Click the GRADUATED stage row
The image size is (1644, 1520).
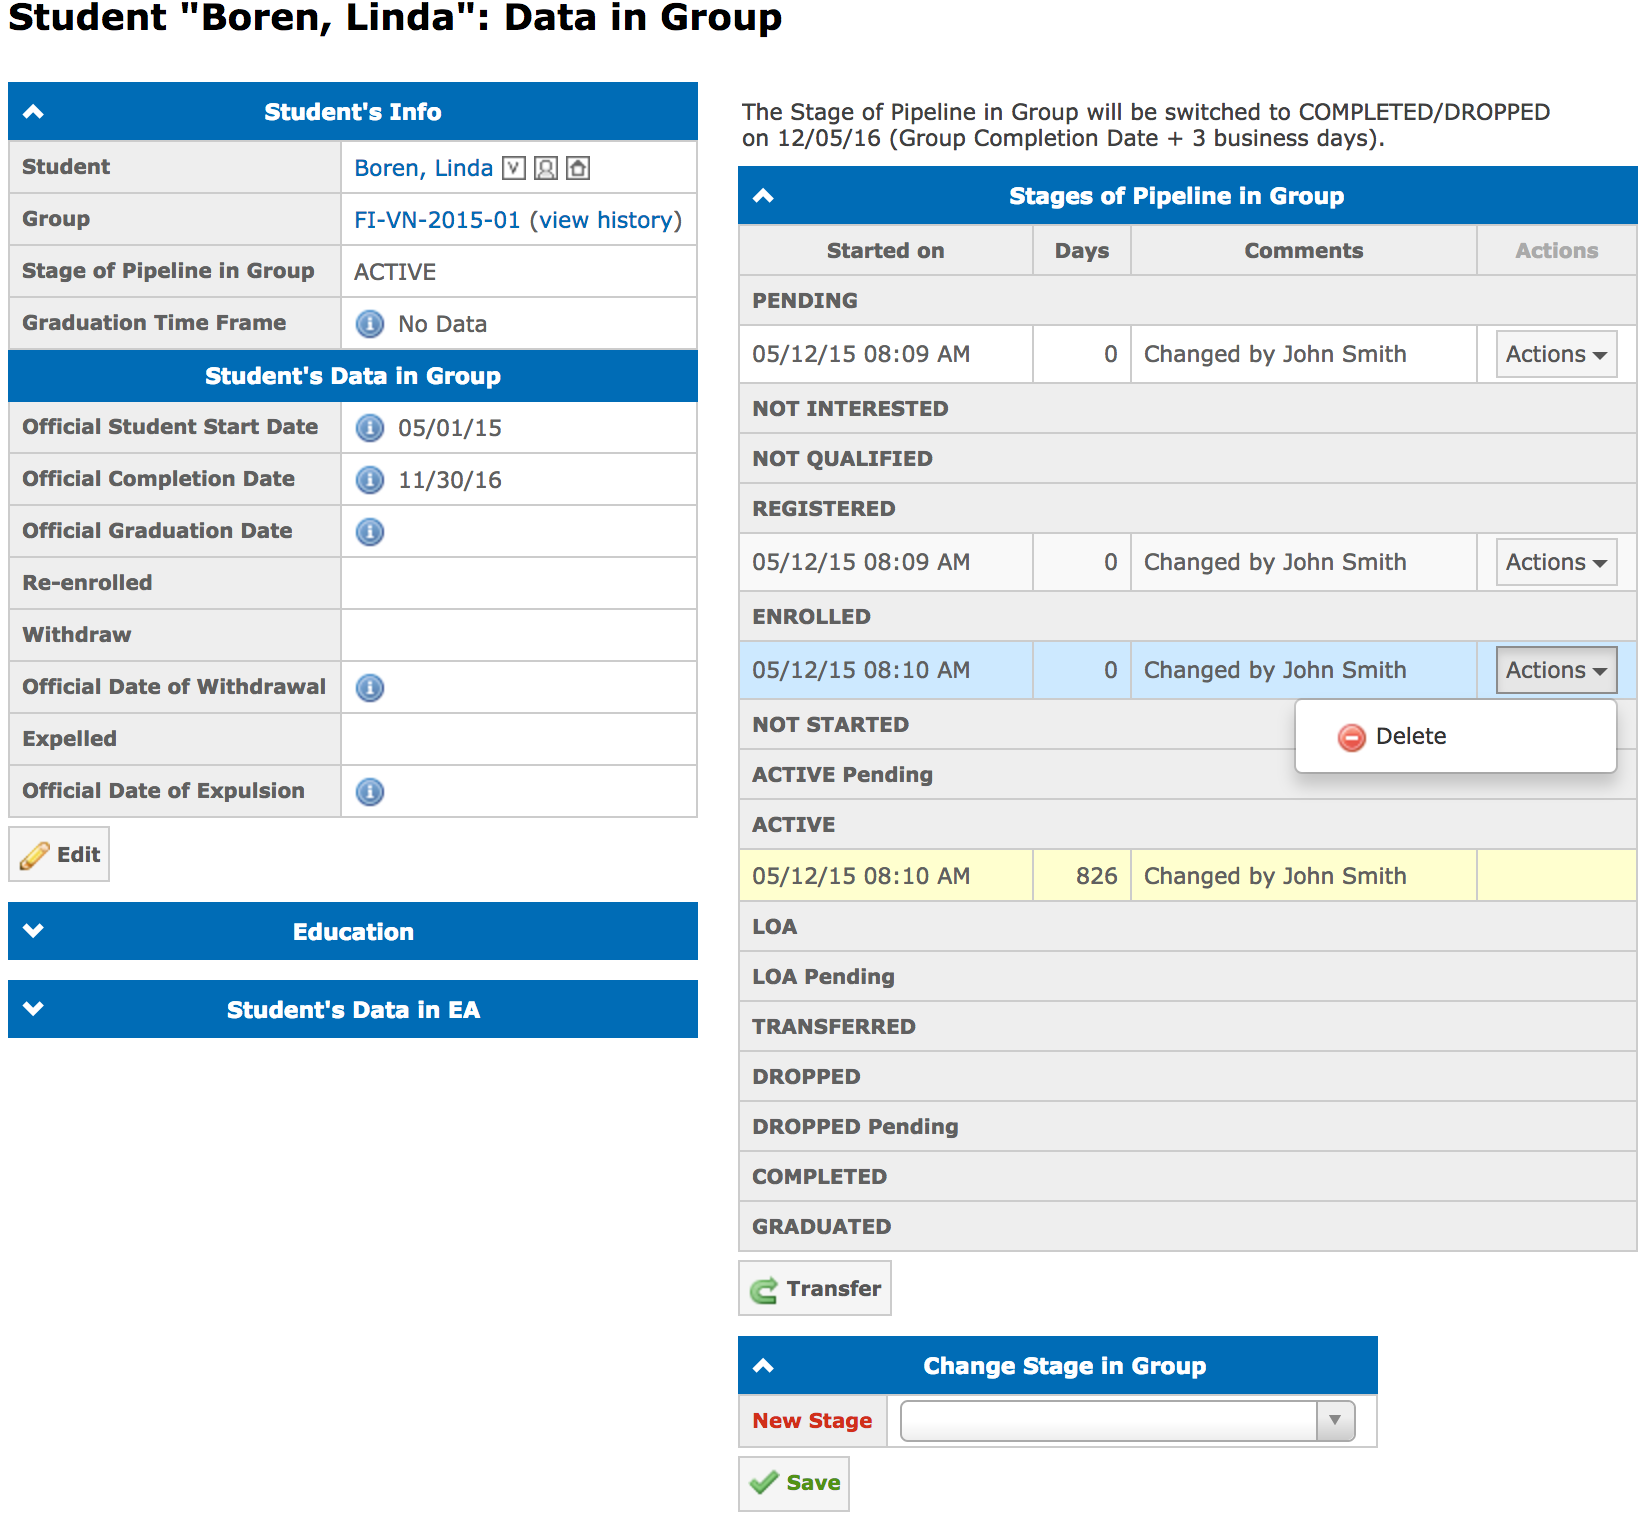click(x=1188, y=1227)
